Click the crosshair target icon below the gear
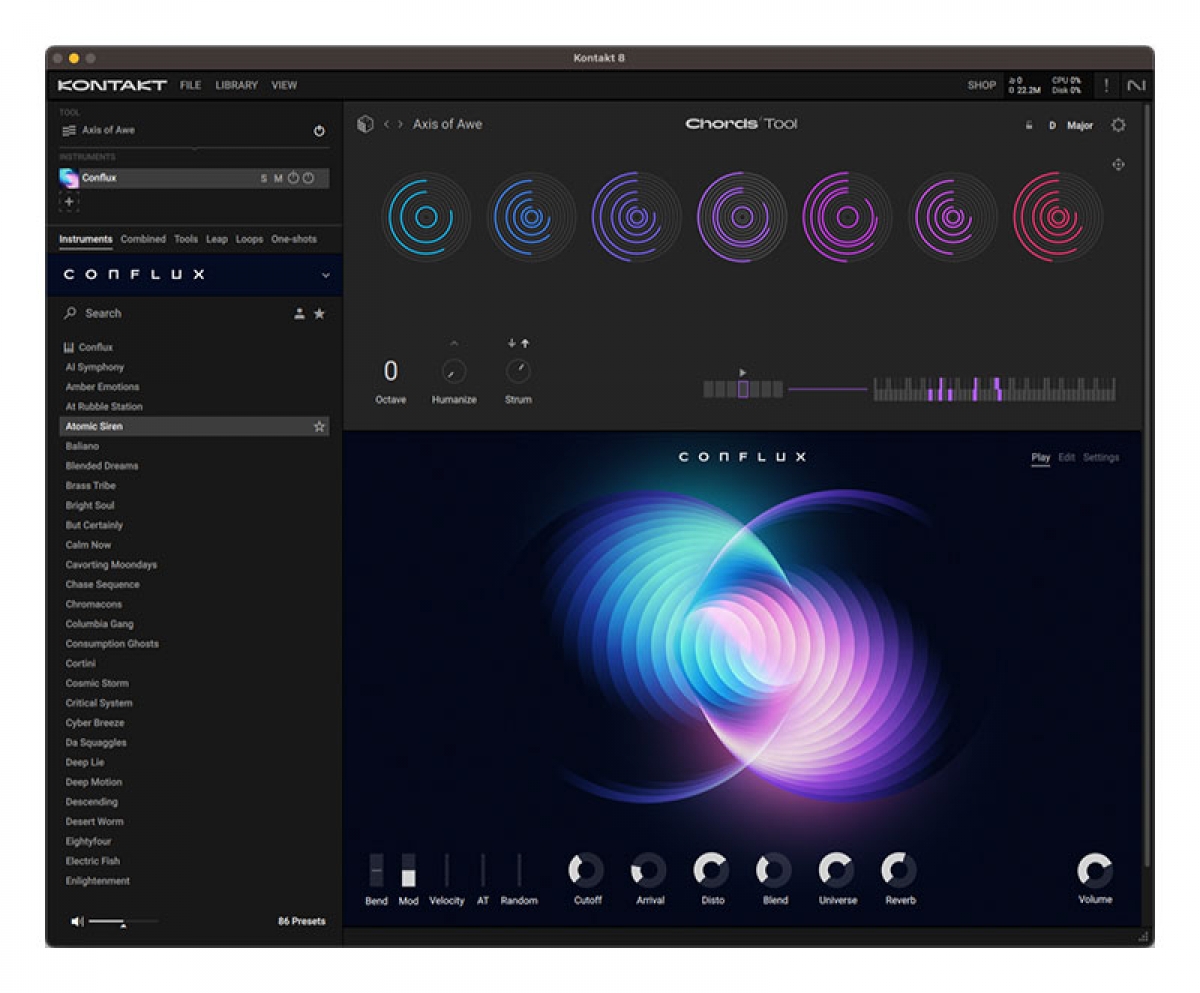The height and width of the screenshot is (993, 1200). pos(1118,164)
